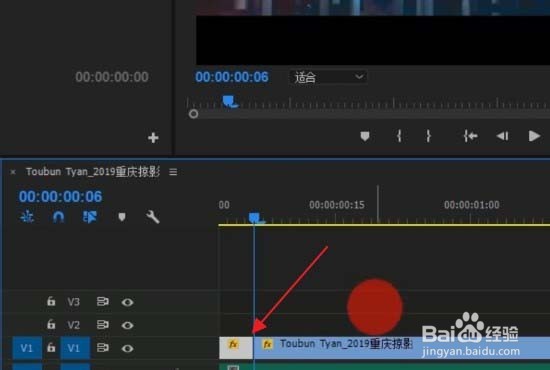
Task: Toggle sync lock for V1
Action: coord(102,348)
